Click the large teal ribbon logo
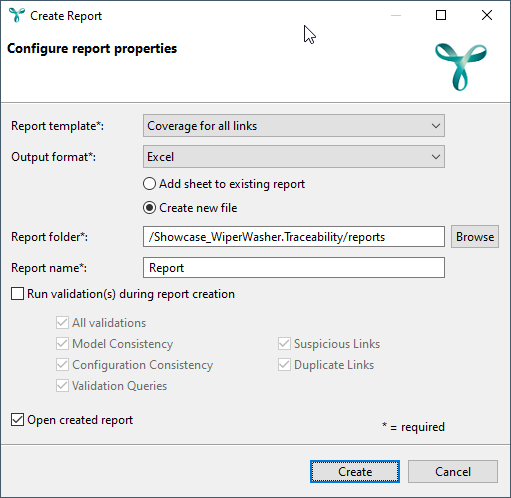 (x=461, y=67)
